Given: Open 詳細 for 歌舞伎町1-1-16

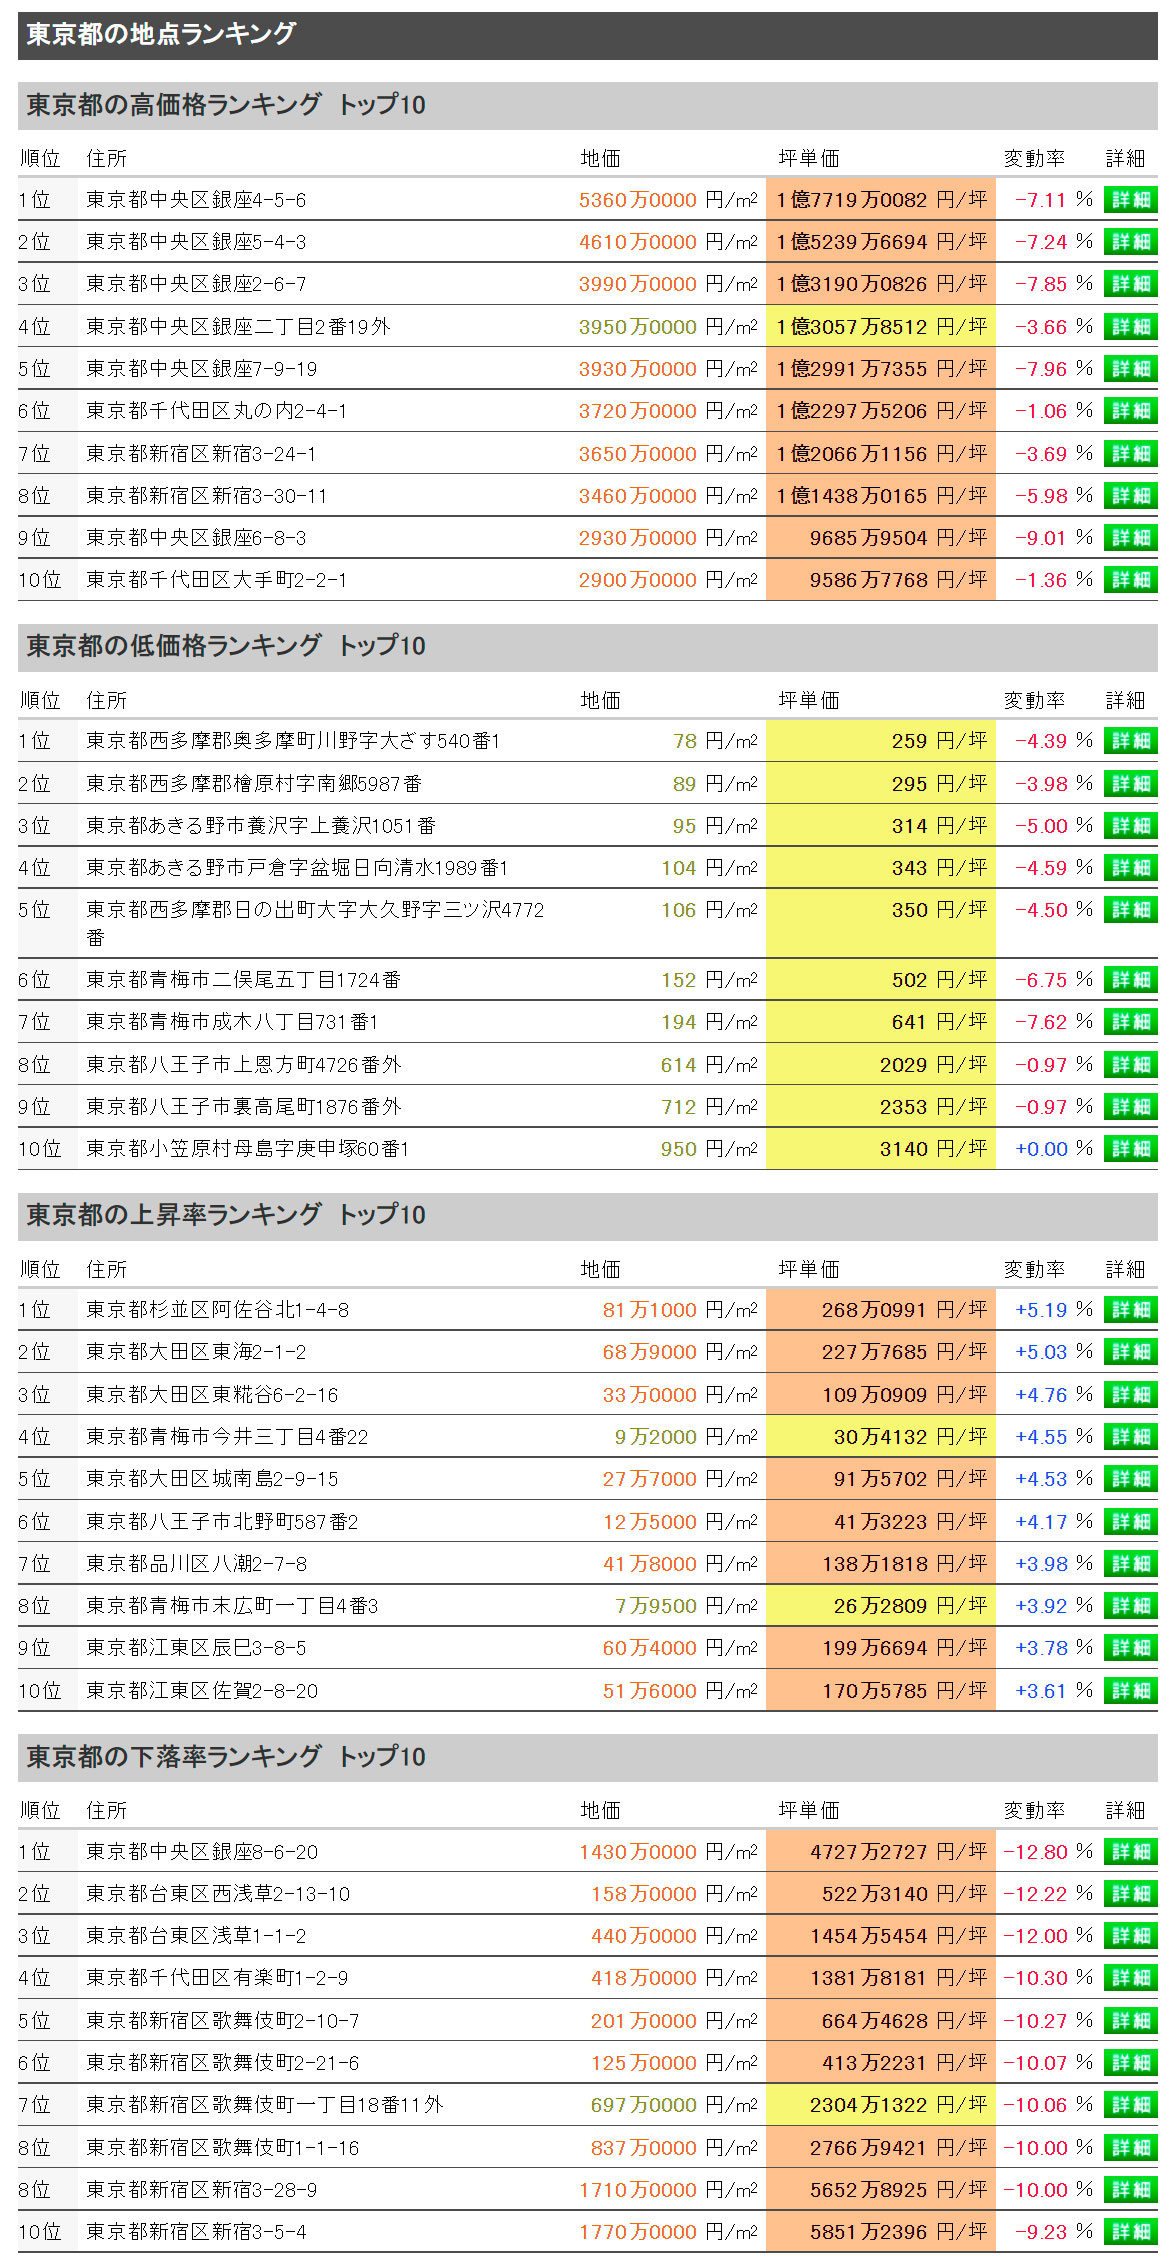Looking at the screenshot, I should point(1130,2148).
